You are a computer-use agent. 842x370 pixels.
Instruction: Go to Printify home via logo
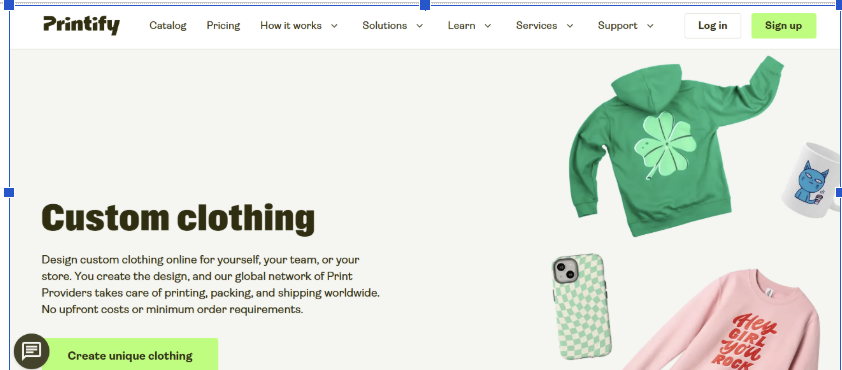[x=82, y=25]
